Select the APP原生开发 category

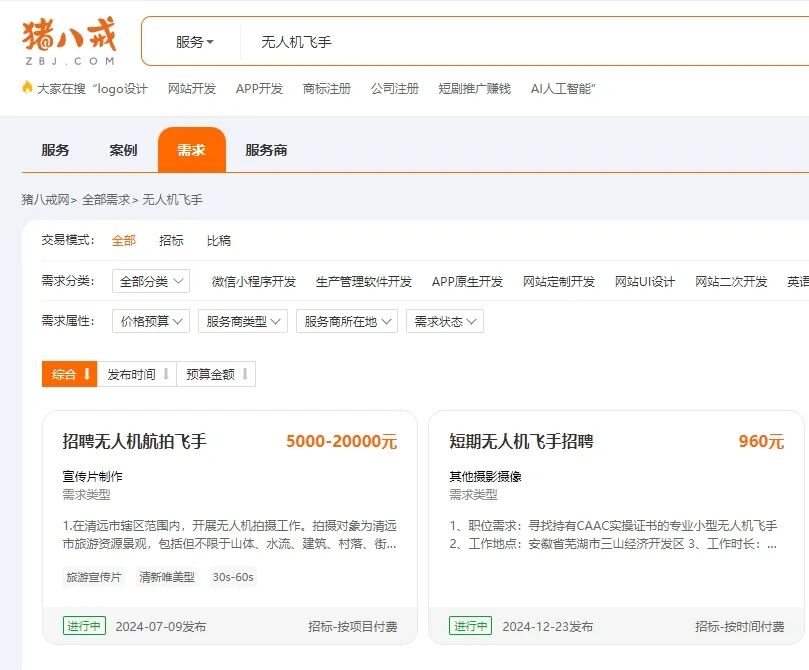tap(466, 281)
